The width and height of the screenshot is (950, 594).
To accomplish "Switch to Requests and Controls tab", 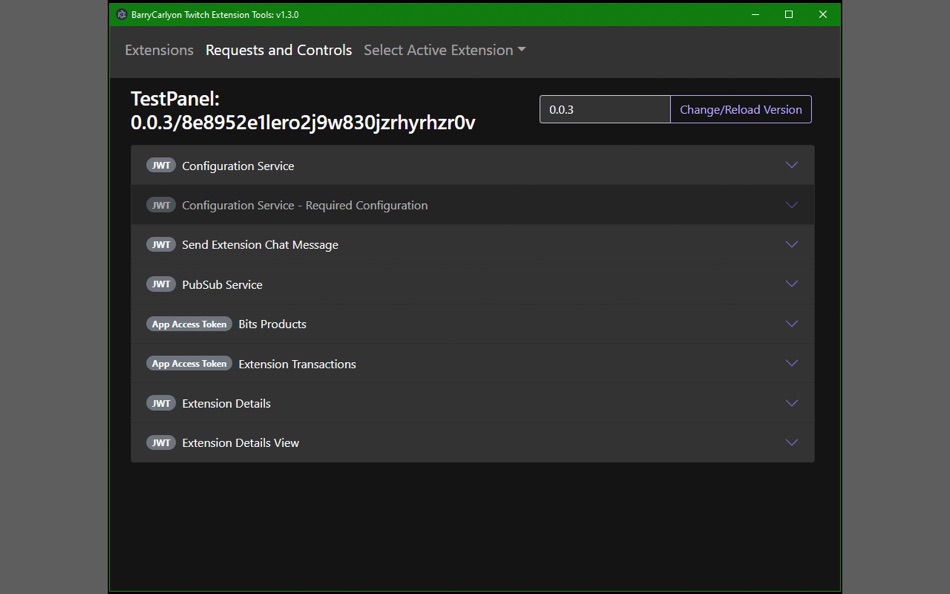I will pos(279,50).
